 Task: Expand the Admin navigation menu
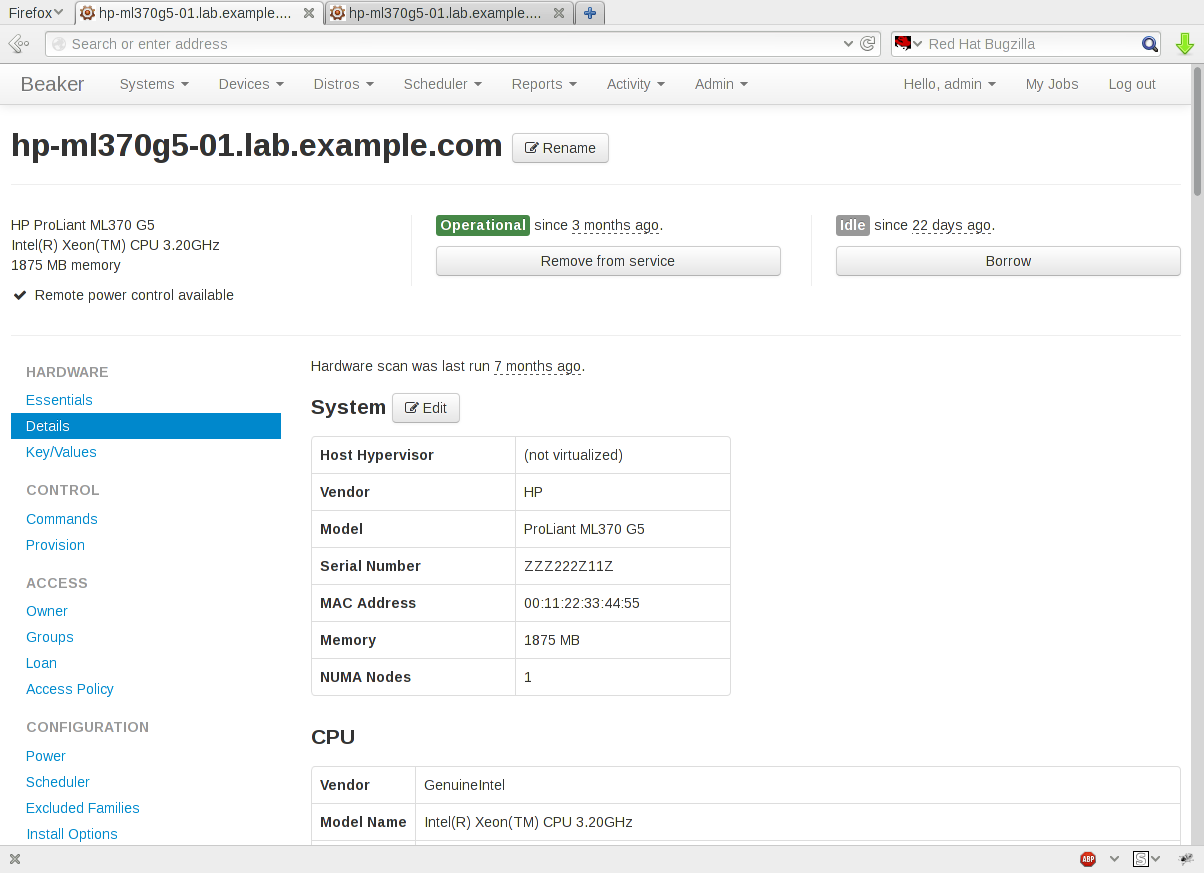point(721,84)
